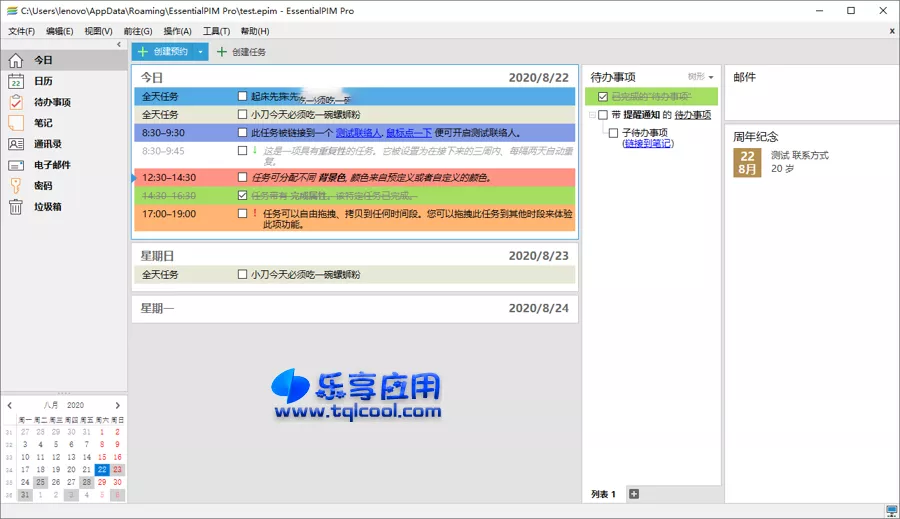Check the 8:30–9:30 linked task checkbox
Screen dimensions: 900x519
coord(242,133)
